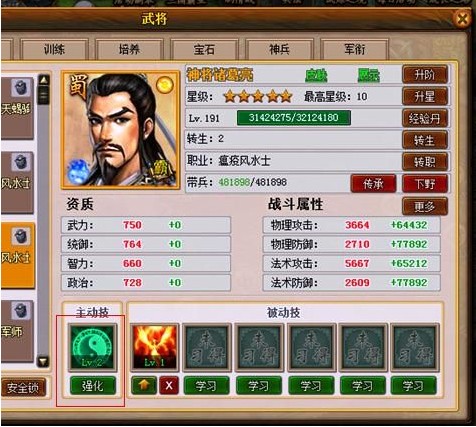
Task: Click the Zhuge Liang general portrait
Action: (121, 130)
